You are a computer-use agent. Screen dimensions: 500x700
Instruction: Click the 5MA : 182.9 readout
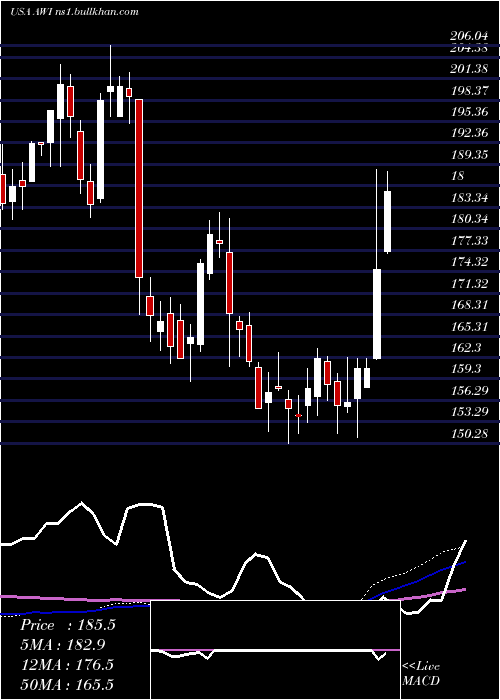(x=65, y=645)
